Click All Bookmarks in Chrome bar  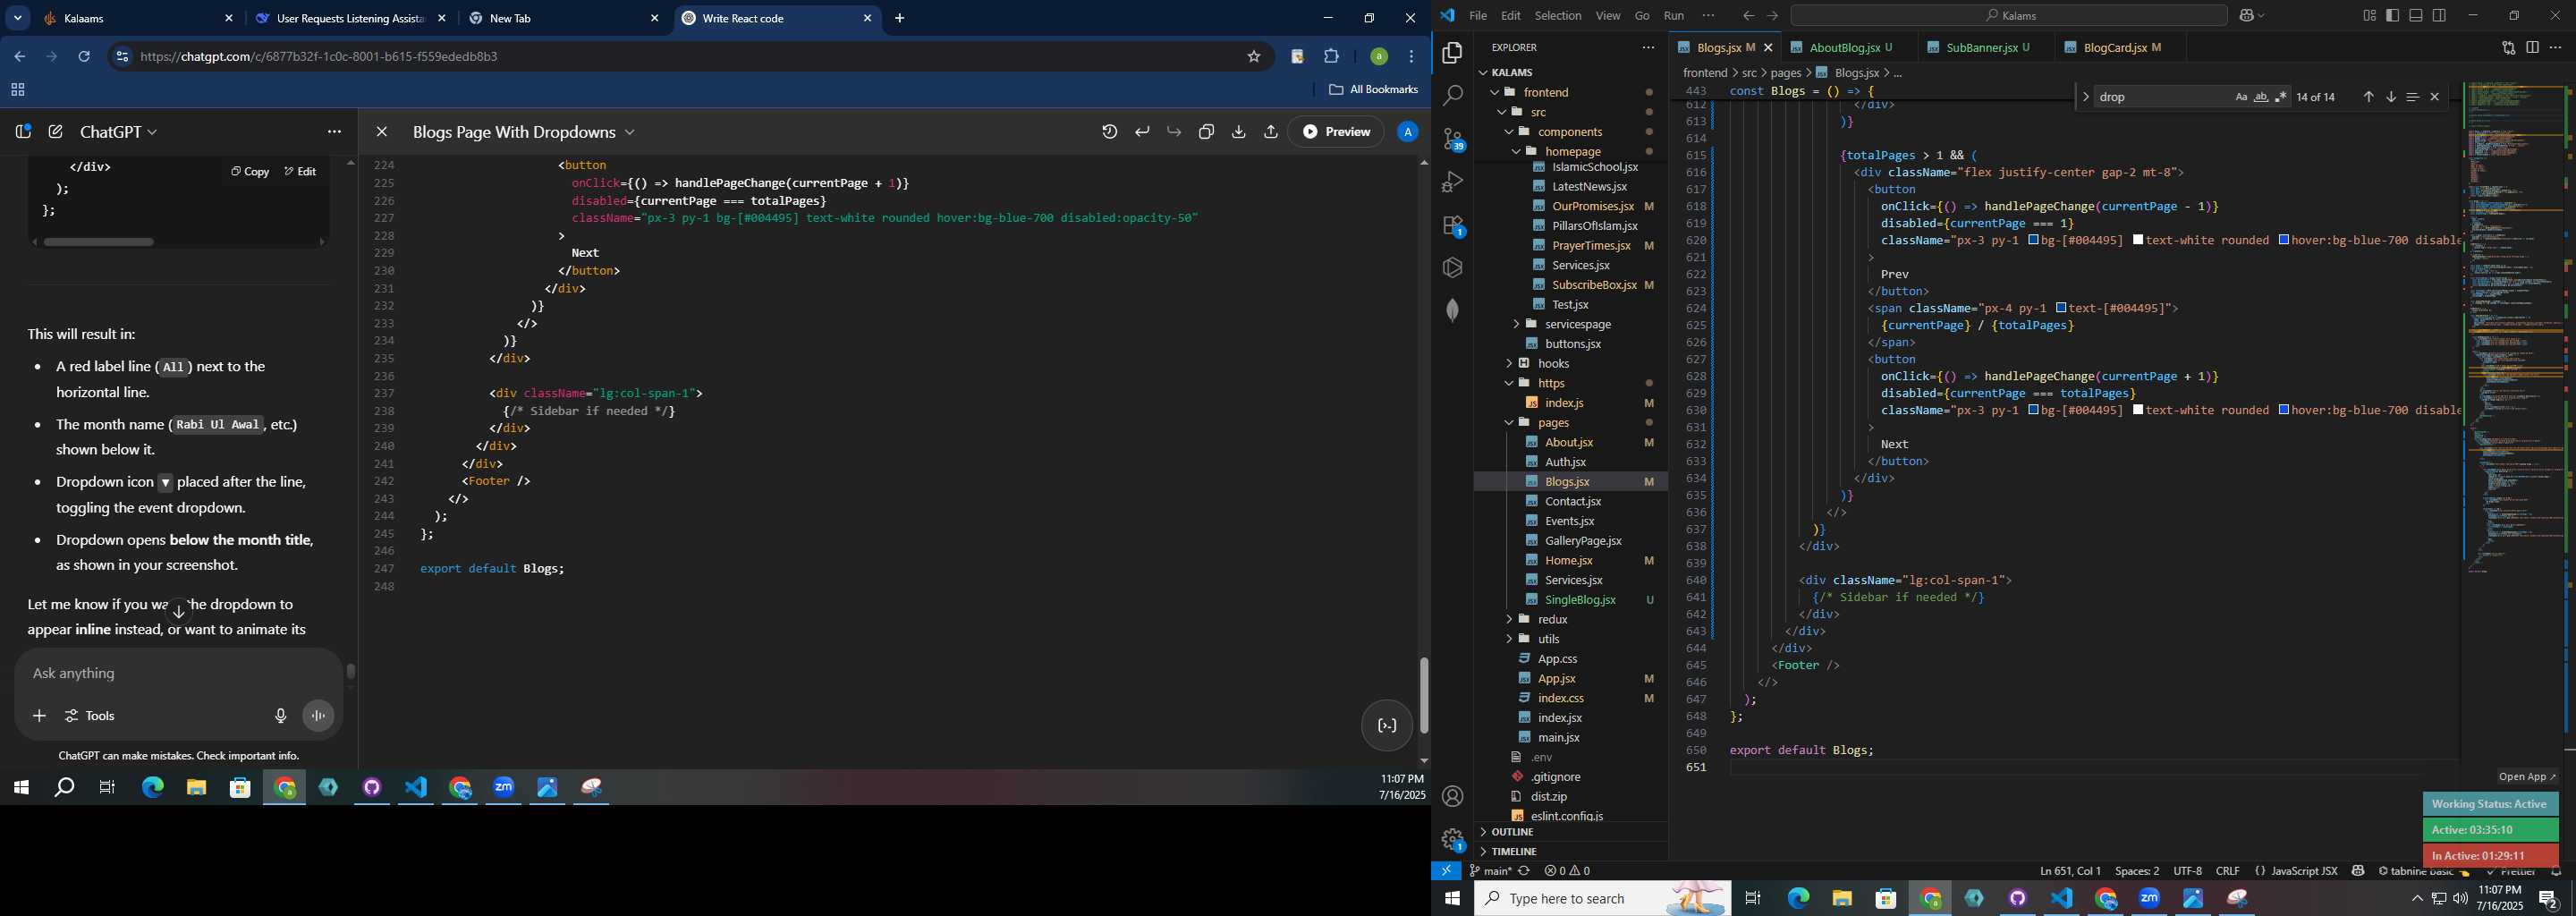pos(1373,90)
